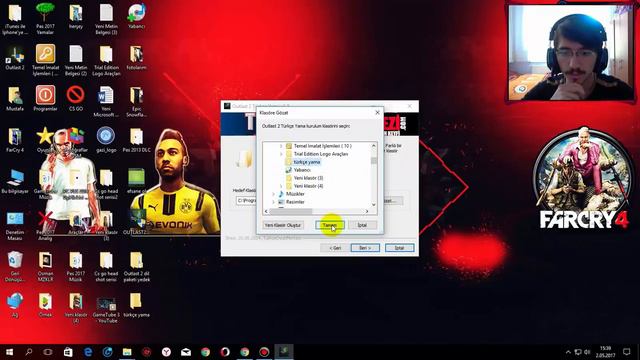Select the Mustafa user folder icon
Viewport: 640px width, 360px height.
point(15,98)
